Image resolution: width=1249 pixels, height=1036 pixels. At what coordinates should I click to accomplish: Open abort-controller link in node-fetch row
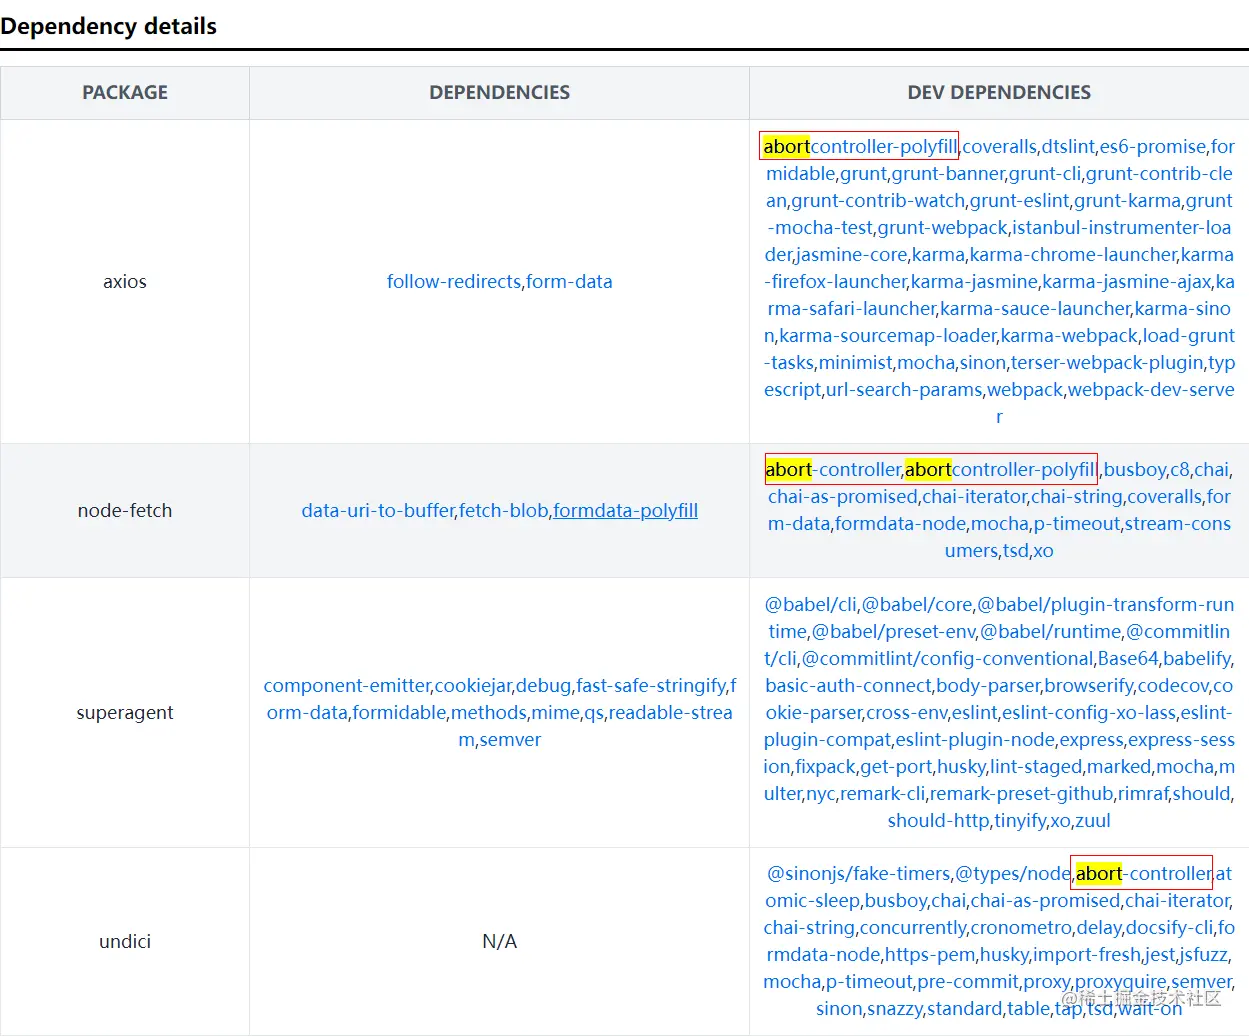[x=833, y=469]
